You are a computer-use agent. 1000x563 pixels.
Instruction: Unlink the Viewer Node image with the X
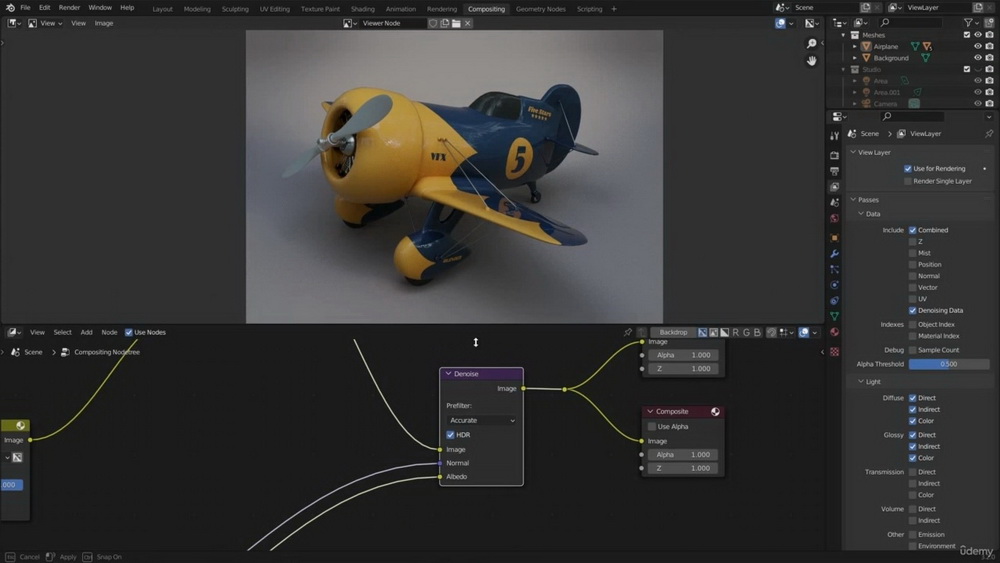[467, 23]
